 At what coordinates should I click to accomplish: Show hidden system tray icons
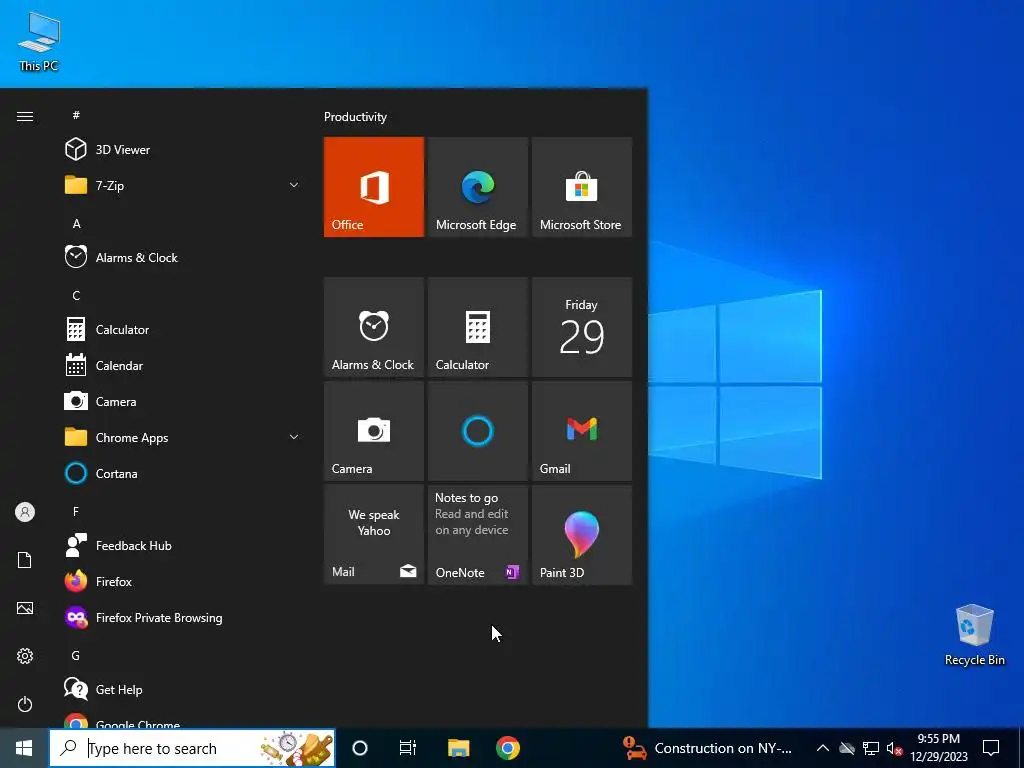823,748
